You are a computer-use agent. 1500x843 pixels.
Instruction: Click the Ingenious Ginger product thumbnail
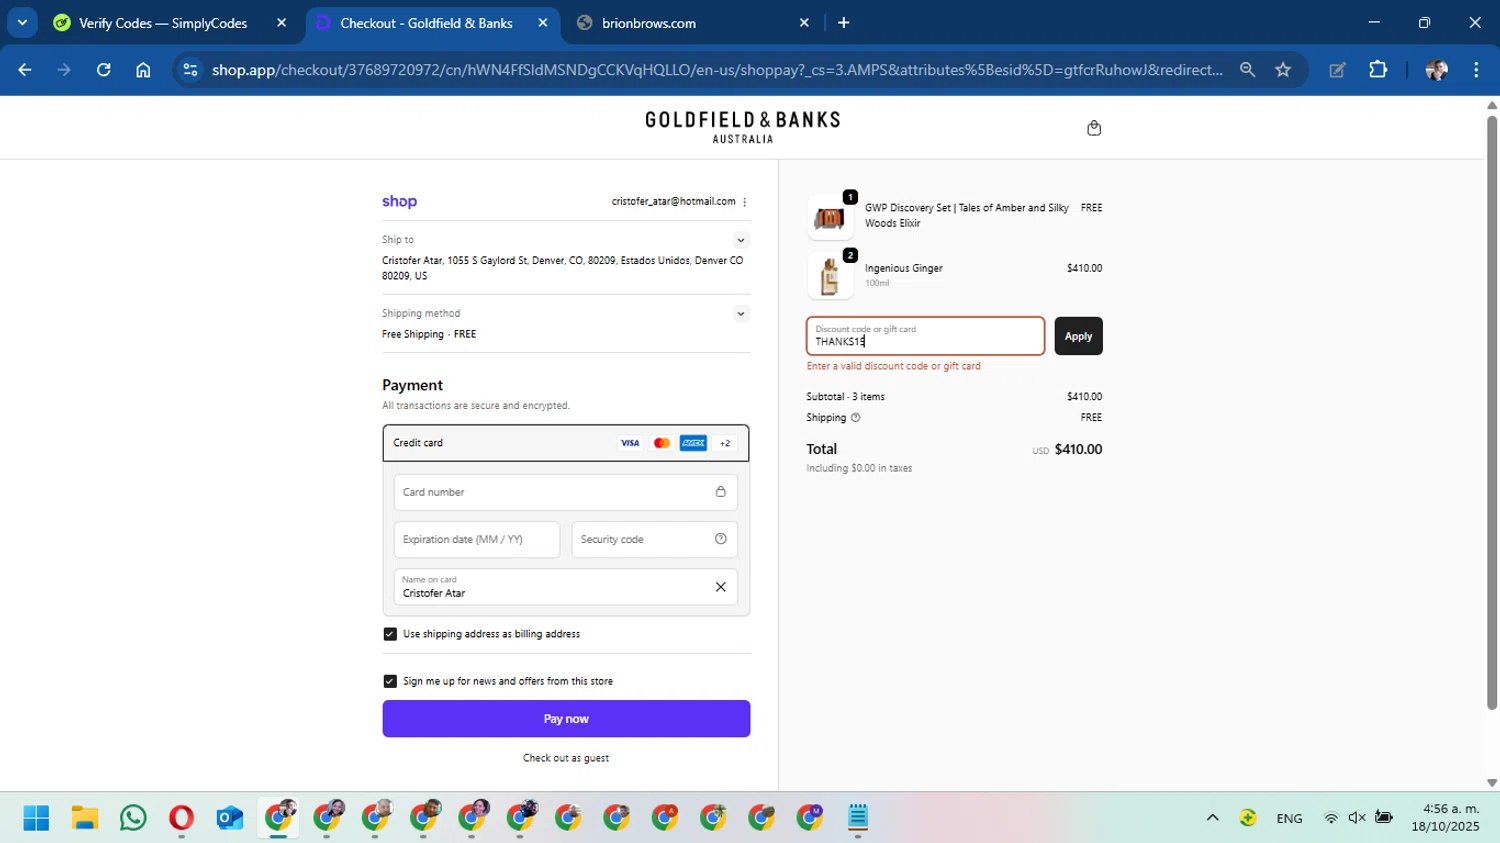click(830, 276)
